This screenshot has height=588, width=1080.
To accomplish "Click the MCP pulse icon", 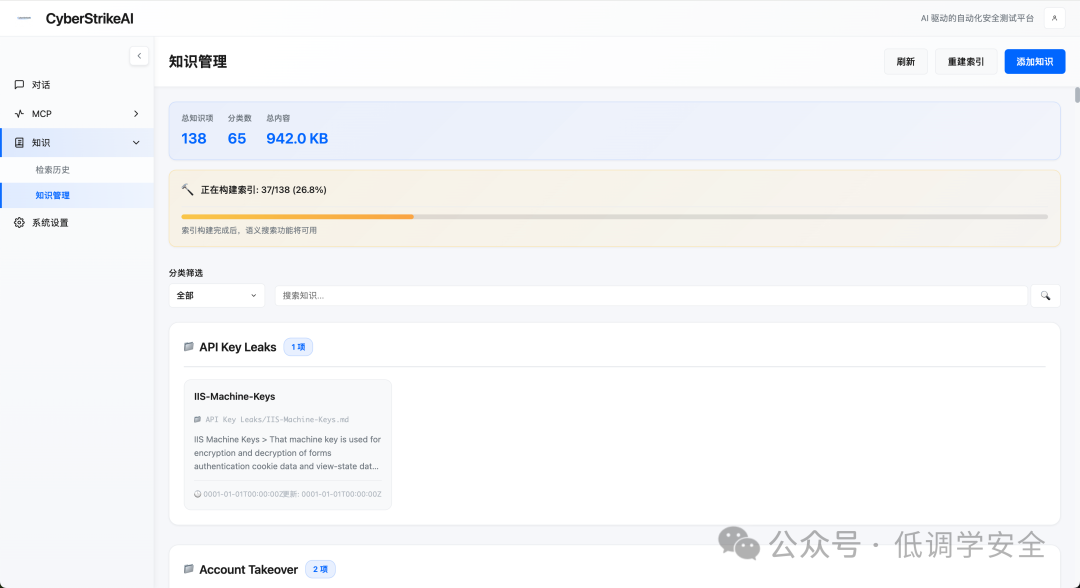I will 19,114.
